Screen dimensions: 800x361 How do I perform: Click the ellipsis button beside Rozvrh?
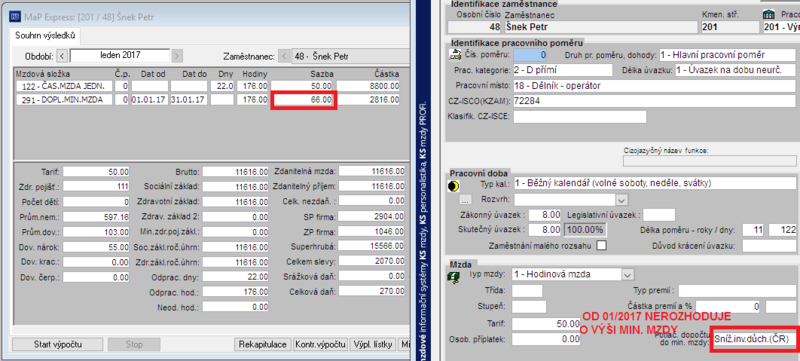coord(465,199)
